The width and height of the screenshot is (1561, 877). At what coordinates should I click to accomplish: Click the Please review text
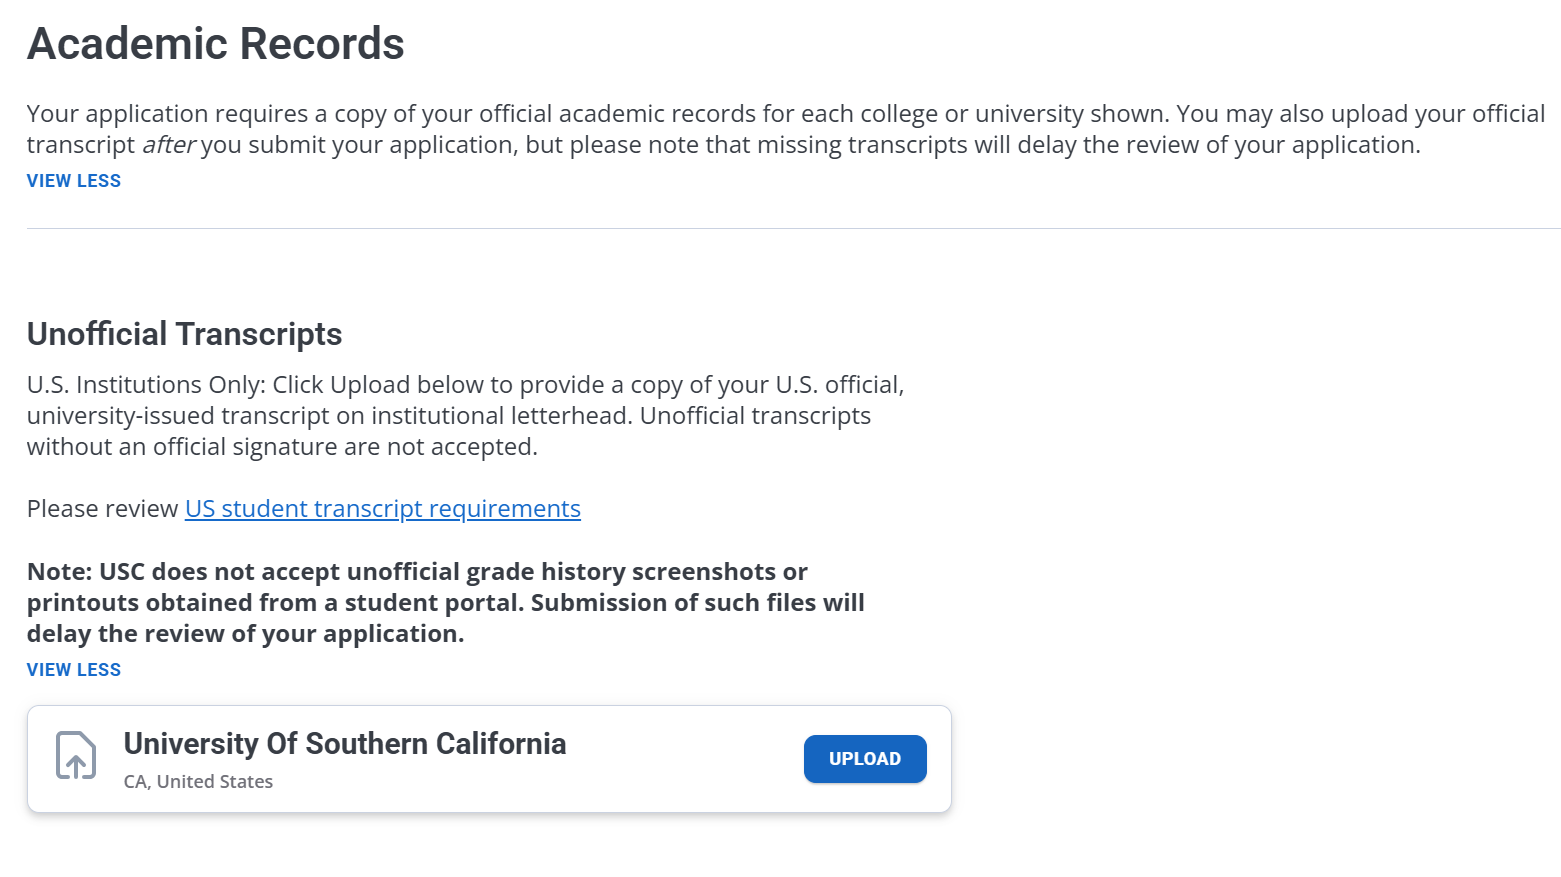pos(103,509)
